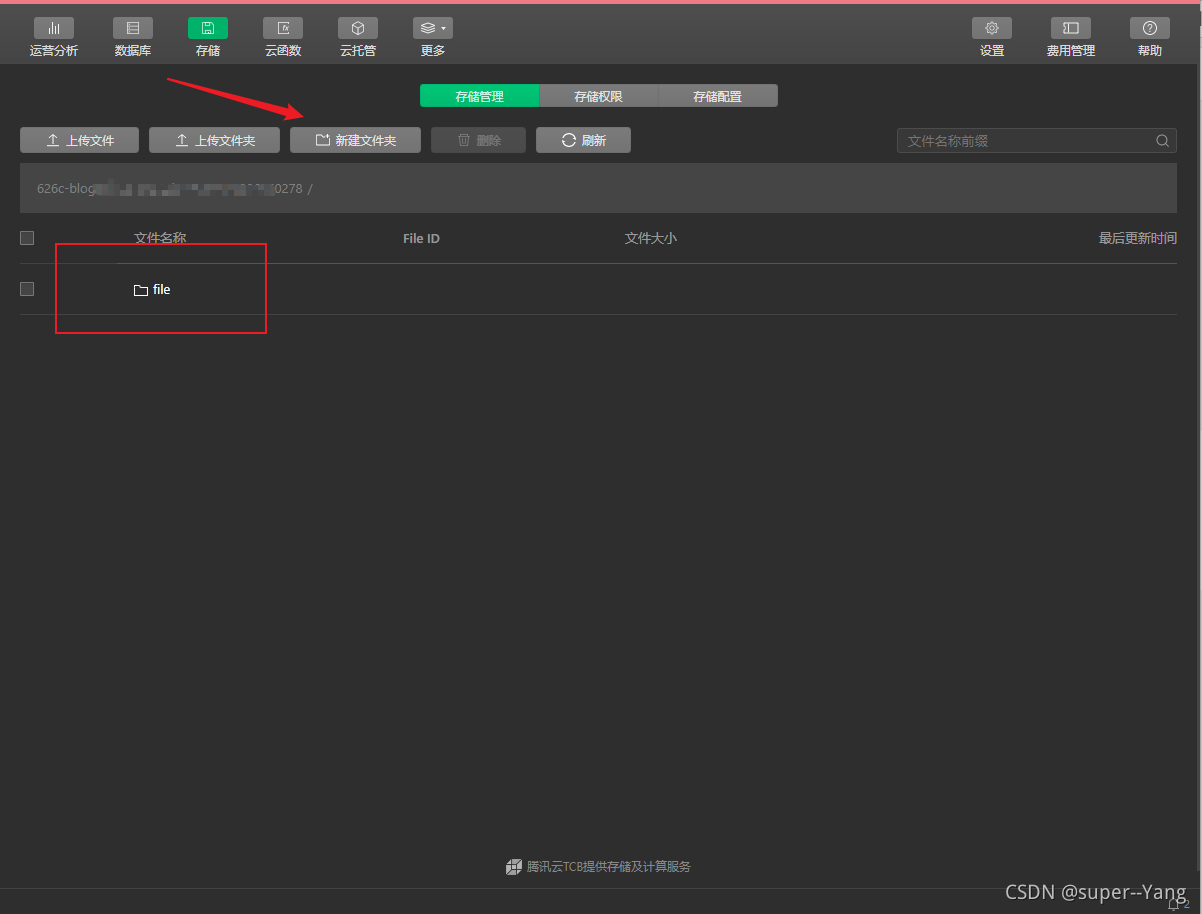The image size is (1202, 914).
Task: Click the greyed 删除 delete button
Action: pyautogui.click(x=478, y=140)
